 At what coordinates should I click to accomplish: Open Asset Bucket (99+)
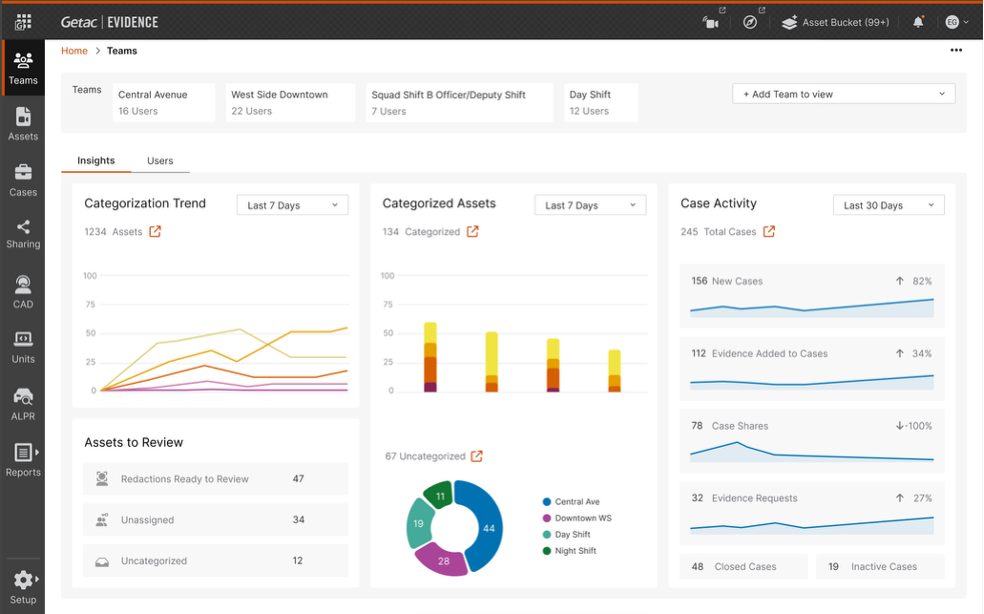[835, 22]
